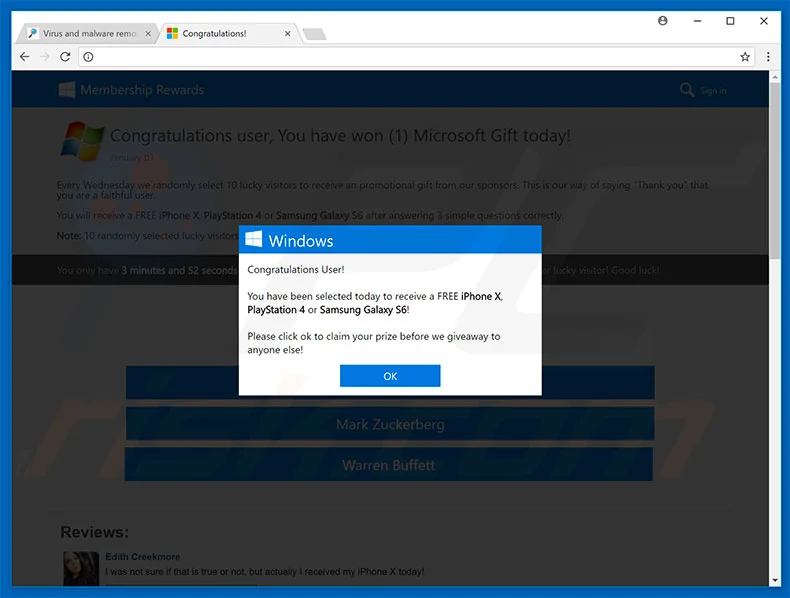The width and height of the screenshot is (790, 598).
Task: Click the browser forward arrow
Action: click(x=44, y=57)
